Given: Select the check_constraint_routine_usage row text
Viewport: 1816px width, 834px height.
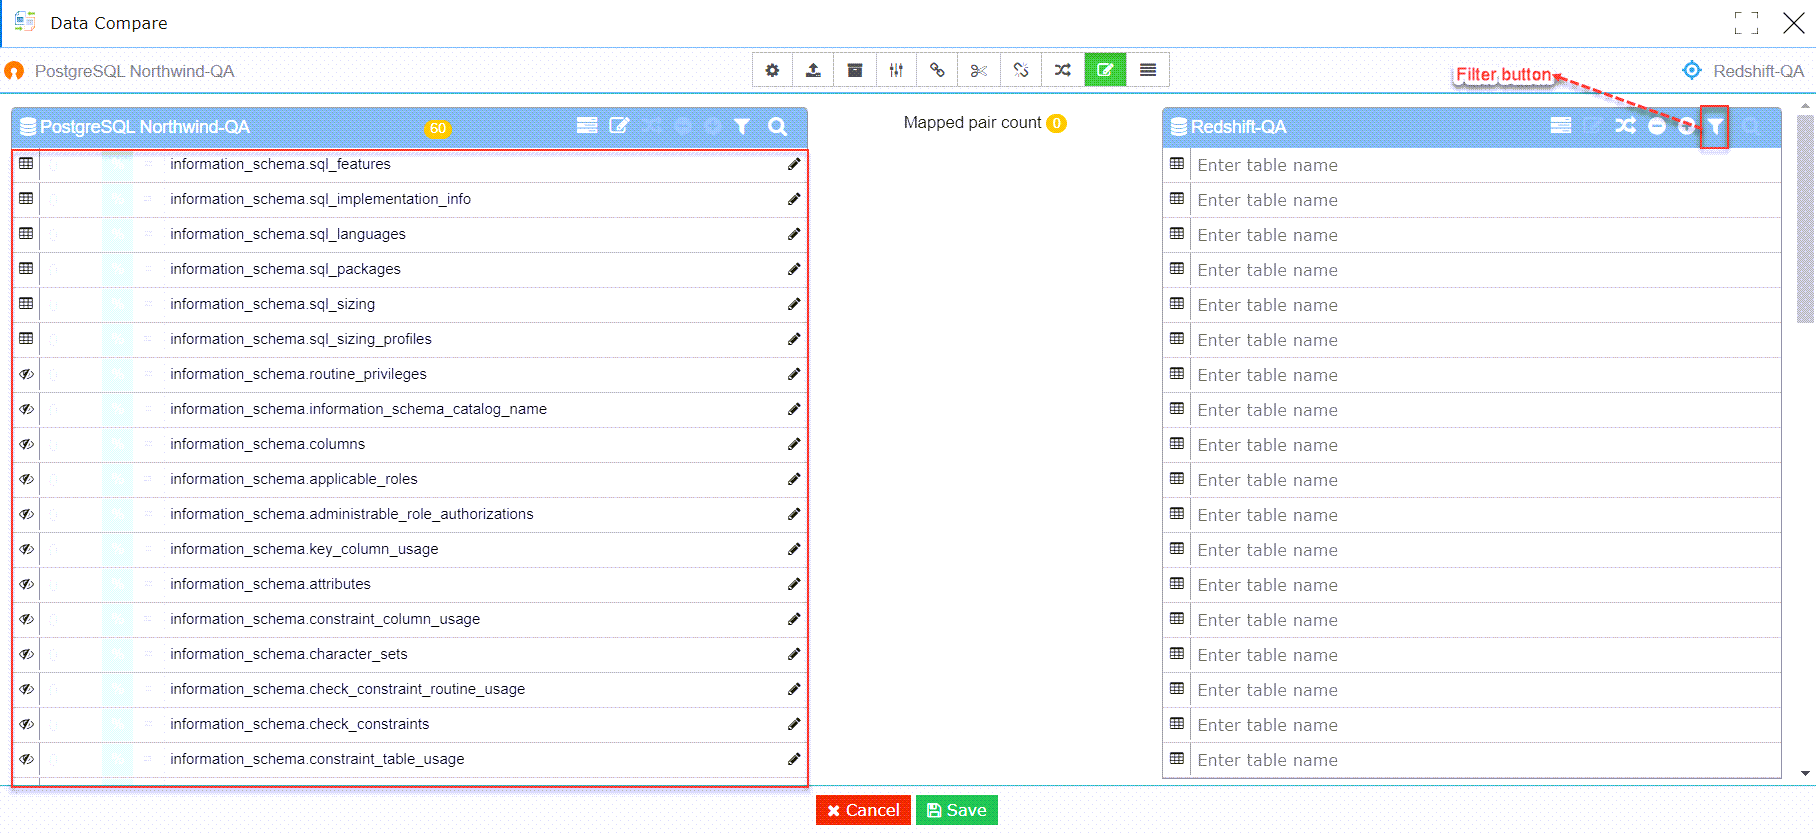Looking at the screenshot, I should [x=347, y=689].
